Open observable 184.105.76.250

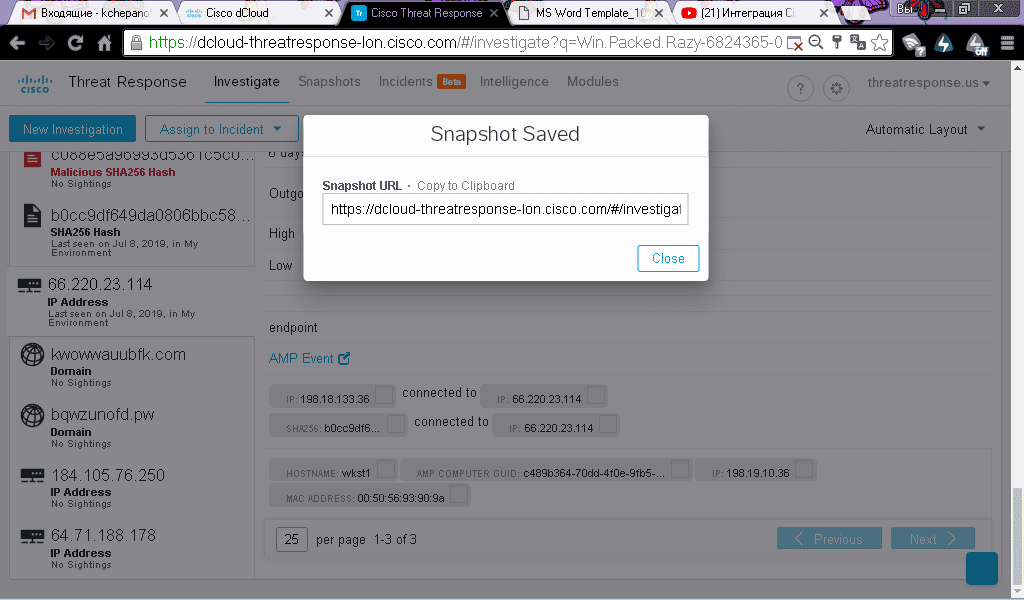tap(108, 475)
